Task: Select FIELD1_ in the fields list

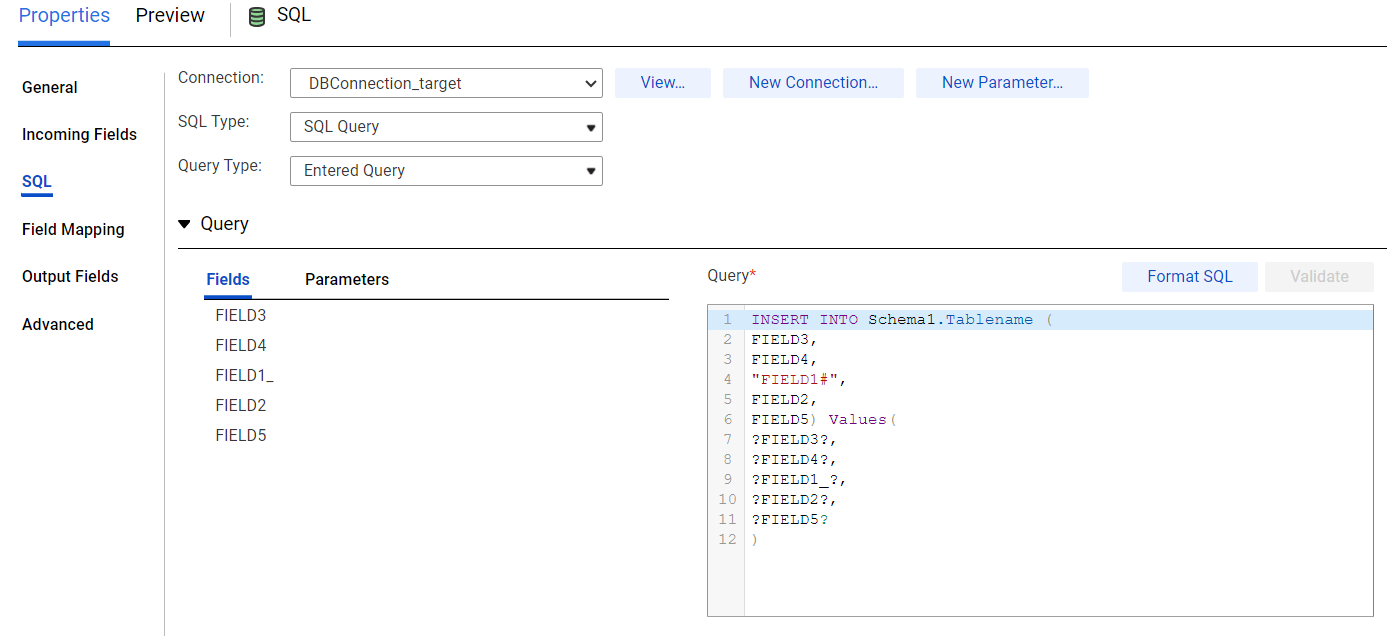Action: click(x=244, y=376)
